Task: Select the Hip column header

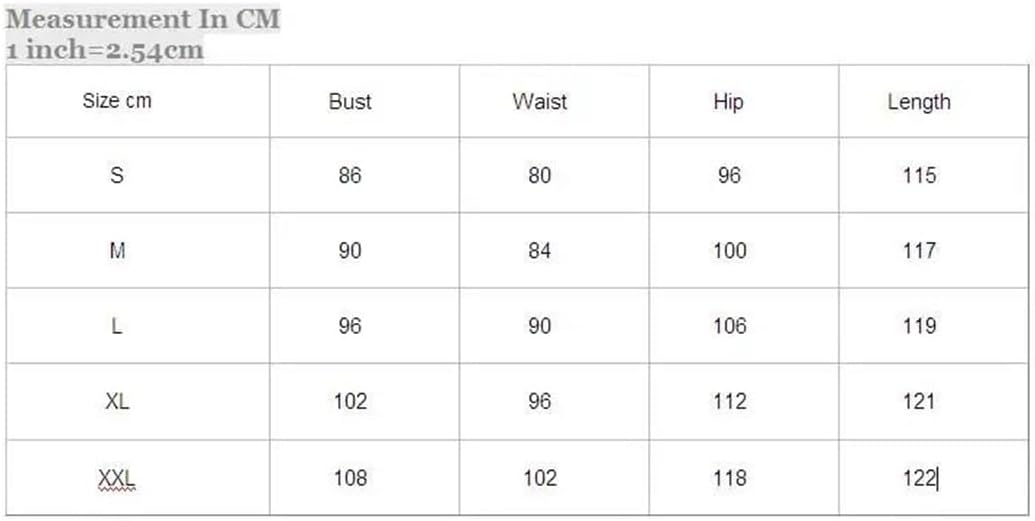Action: [x=729, y=102]
